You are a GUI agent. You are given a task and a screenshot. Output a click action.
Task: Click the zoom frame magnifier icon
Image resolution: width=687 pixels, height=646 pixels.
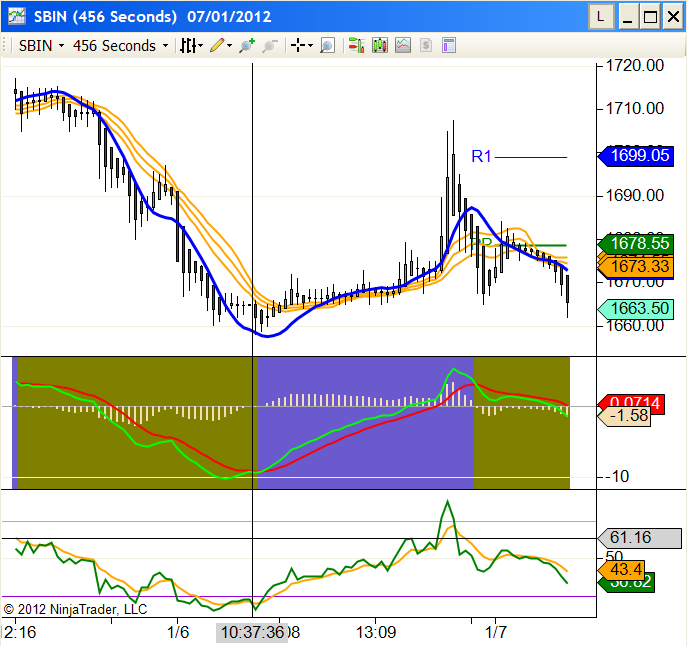tap(327, 46)
